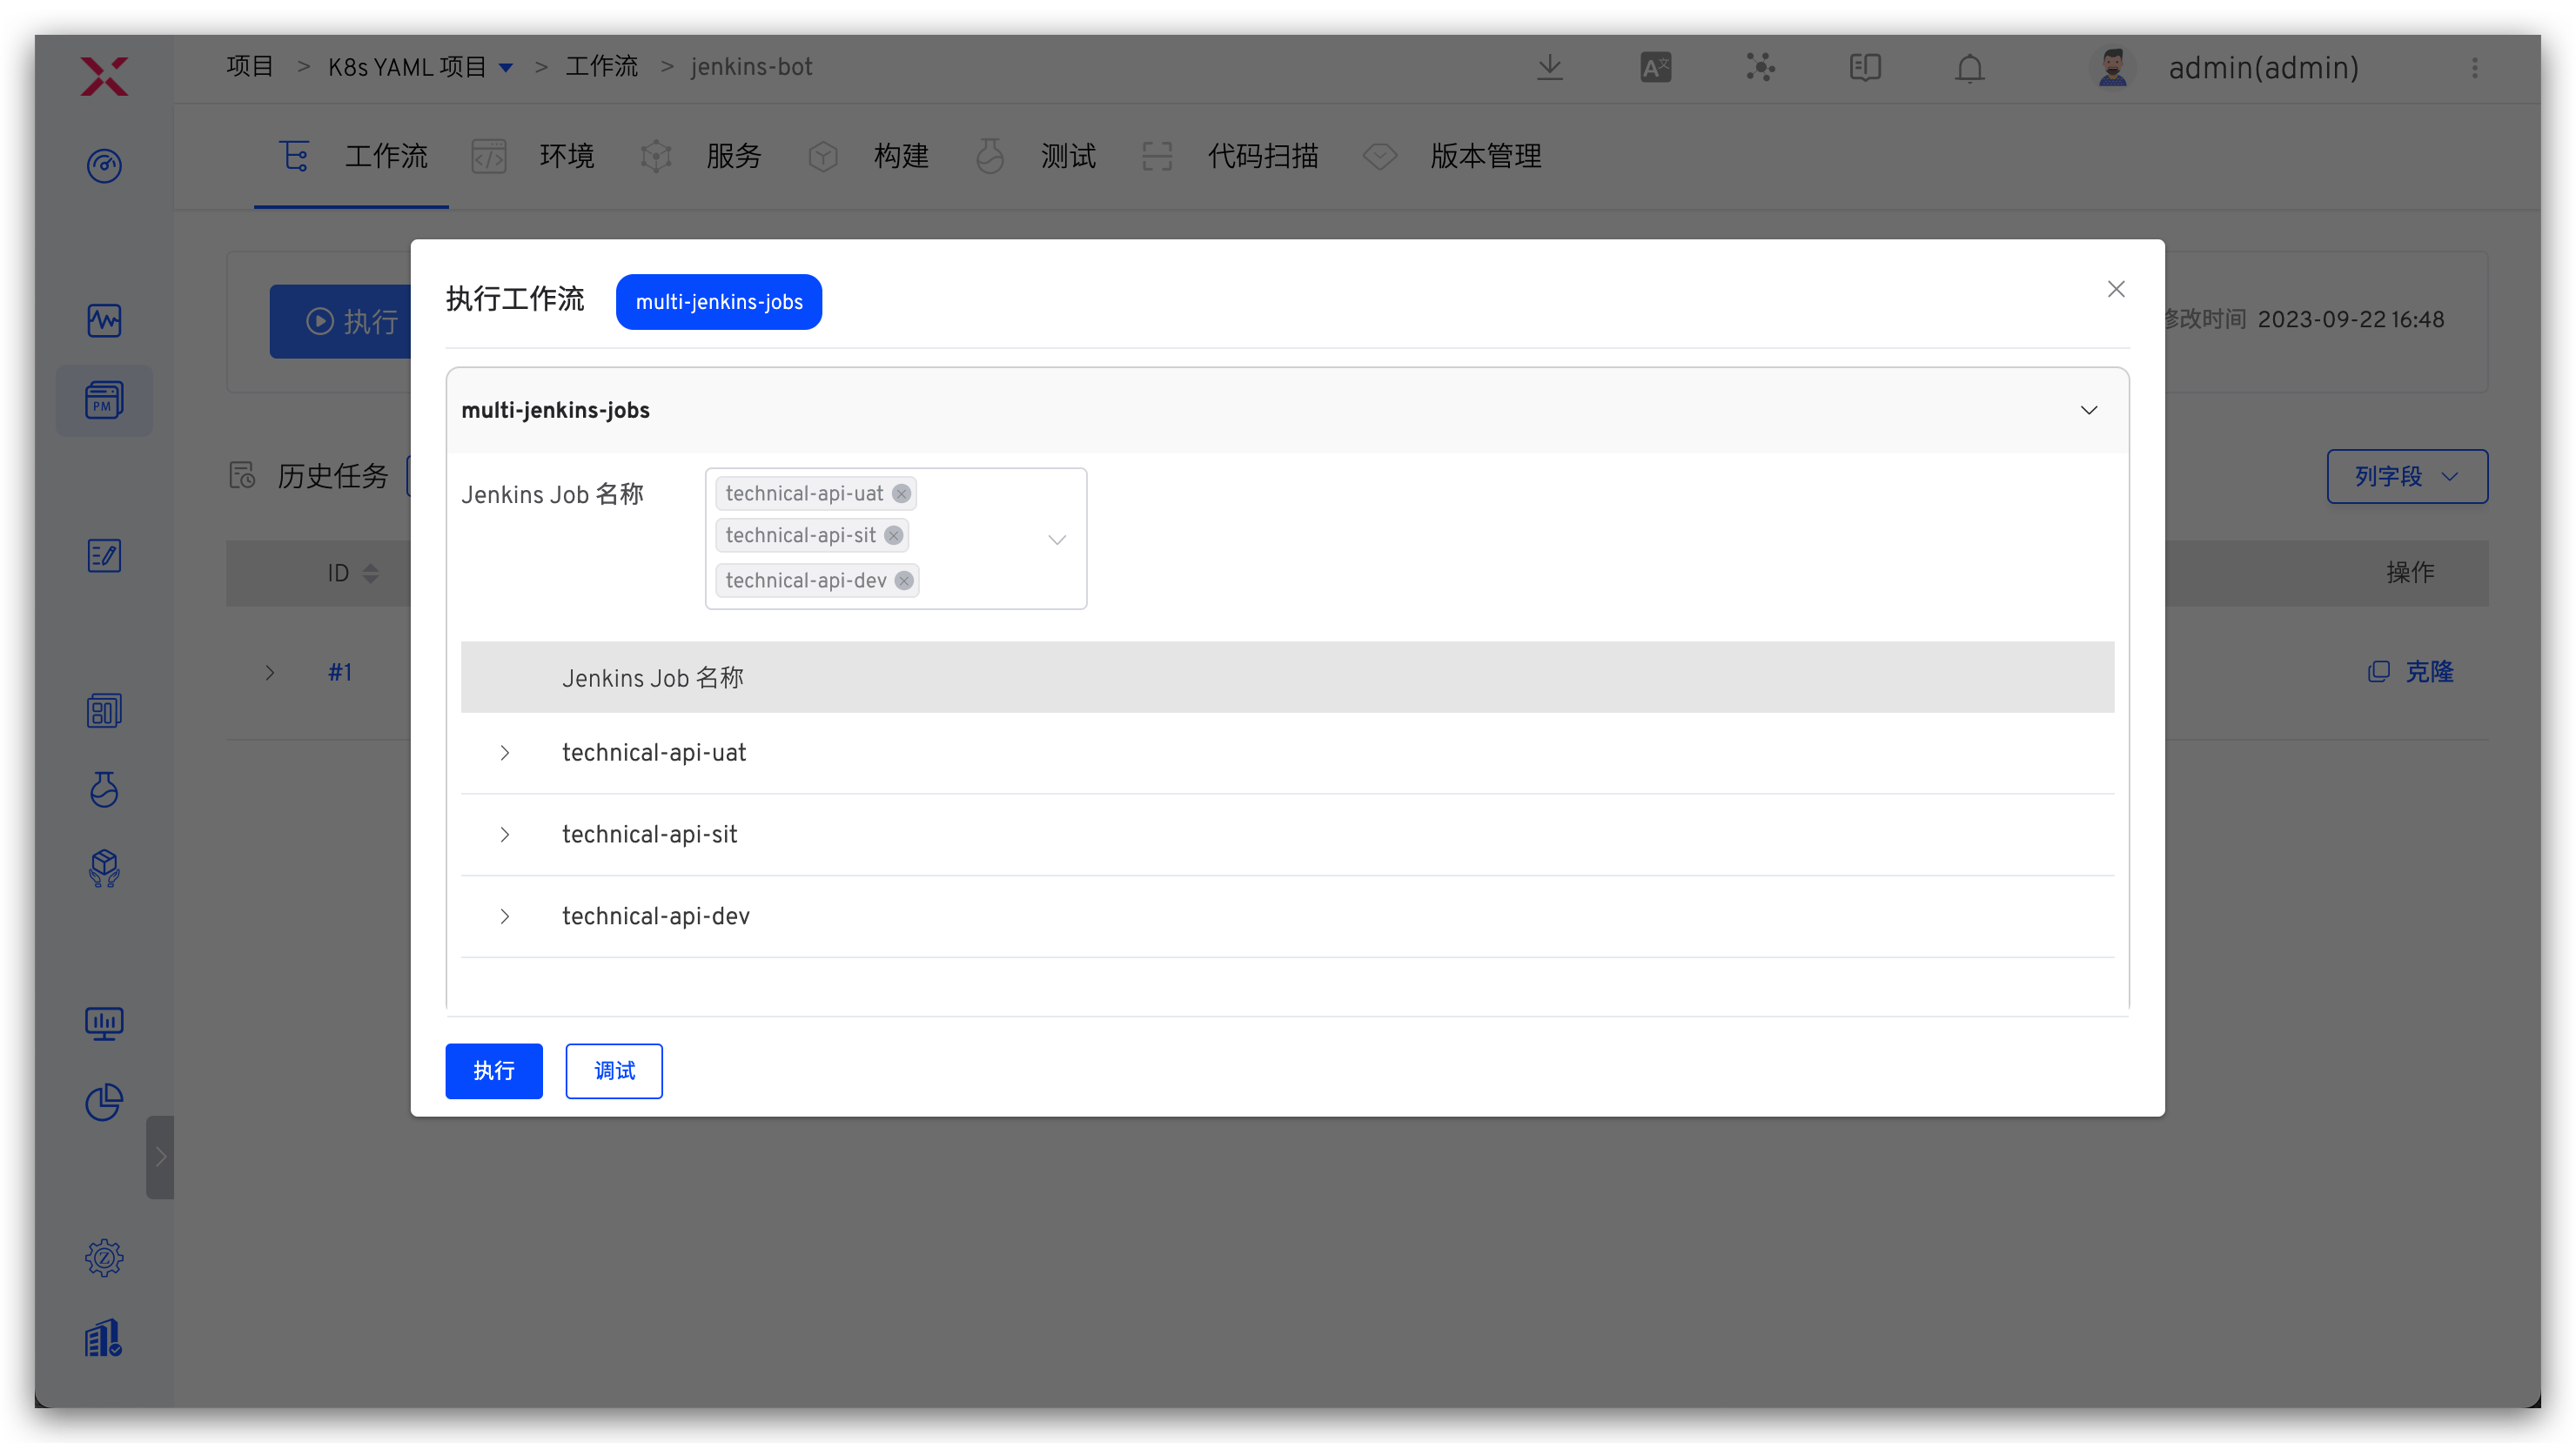This screenshot has height=1443, width=2576.
Task: Switch to the 工作流 tab
Action: pyautogui.click(x=352, y=156)
